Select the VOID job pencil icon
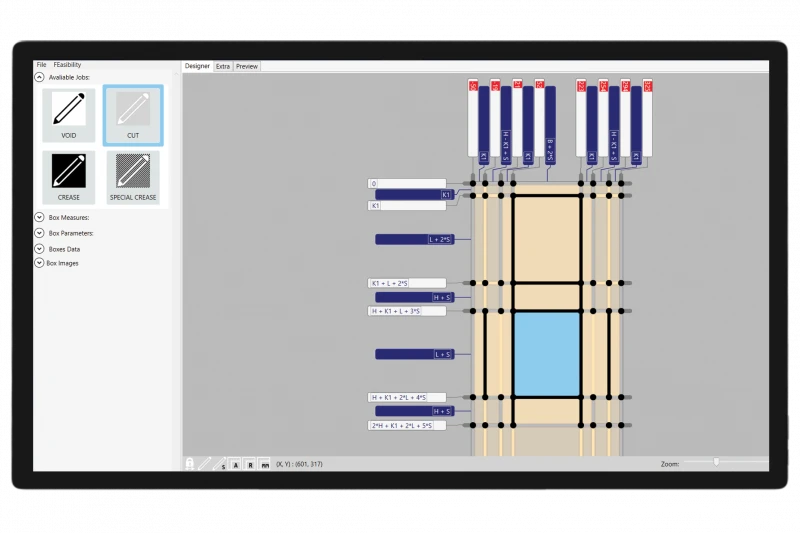800x533 pixels. 69,110
